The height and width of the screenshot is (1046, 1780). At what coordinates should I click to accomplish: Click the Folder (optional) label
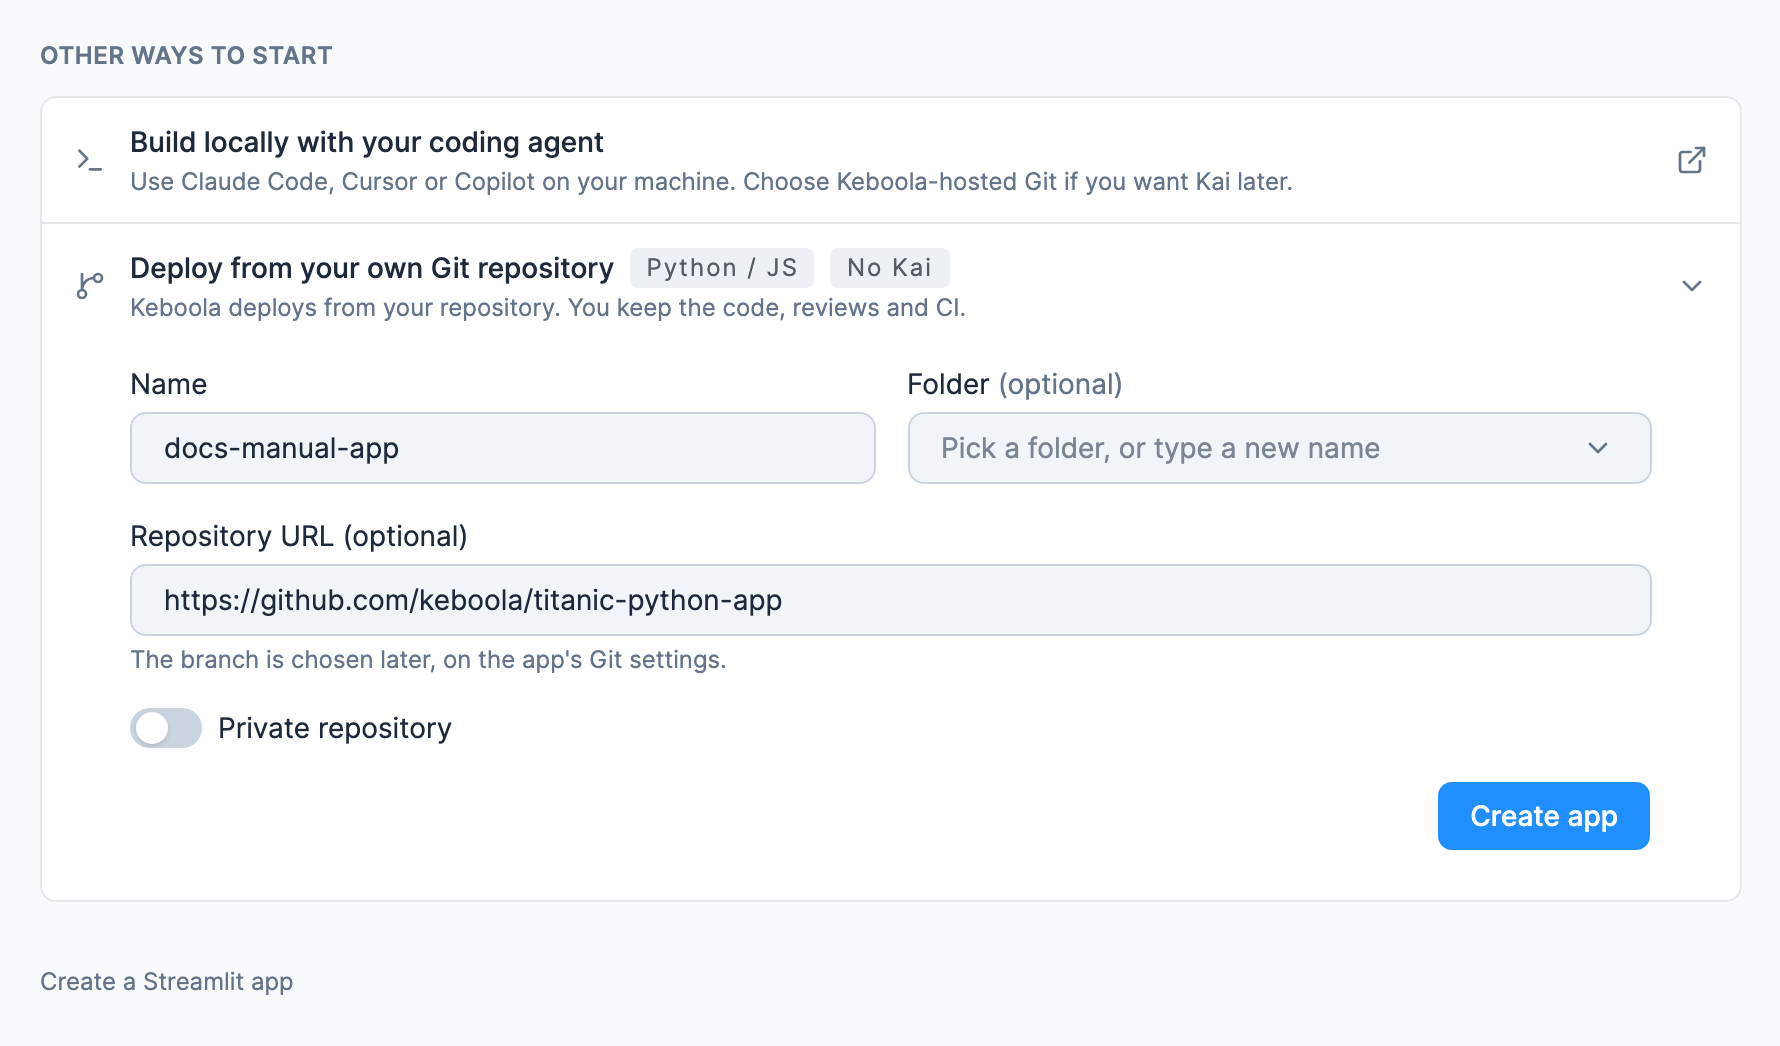pos(1014,384)
